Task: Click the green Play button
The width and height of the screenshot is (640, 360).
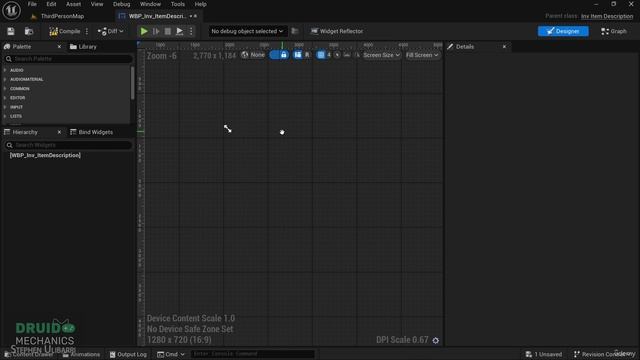Action: tap(144, 31)
